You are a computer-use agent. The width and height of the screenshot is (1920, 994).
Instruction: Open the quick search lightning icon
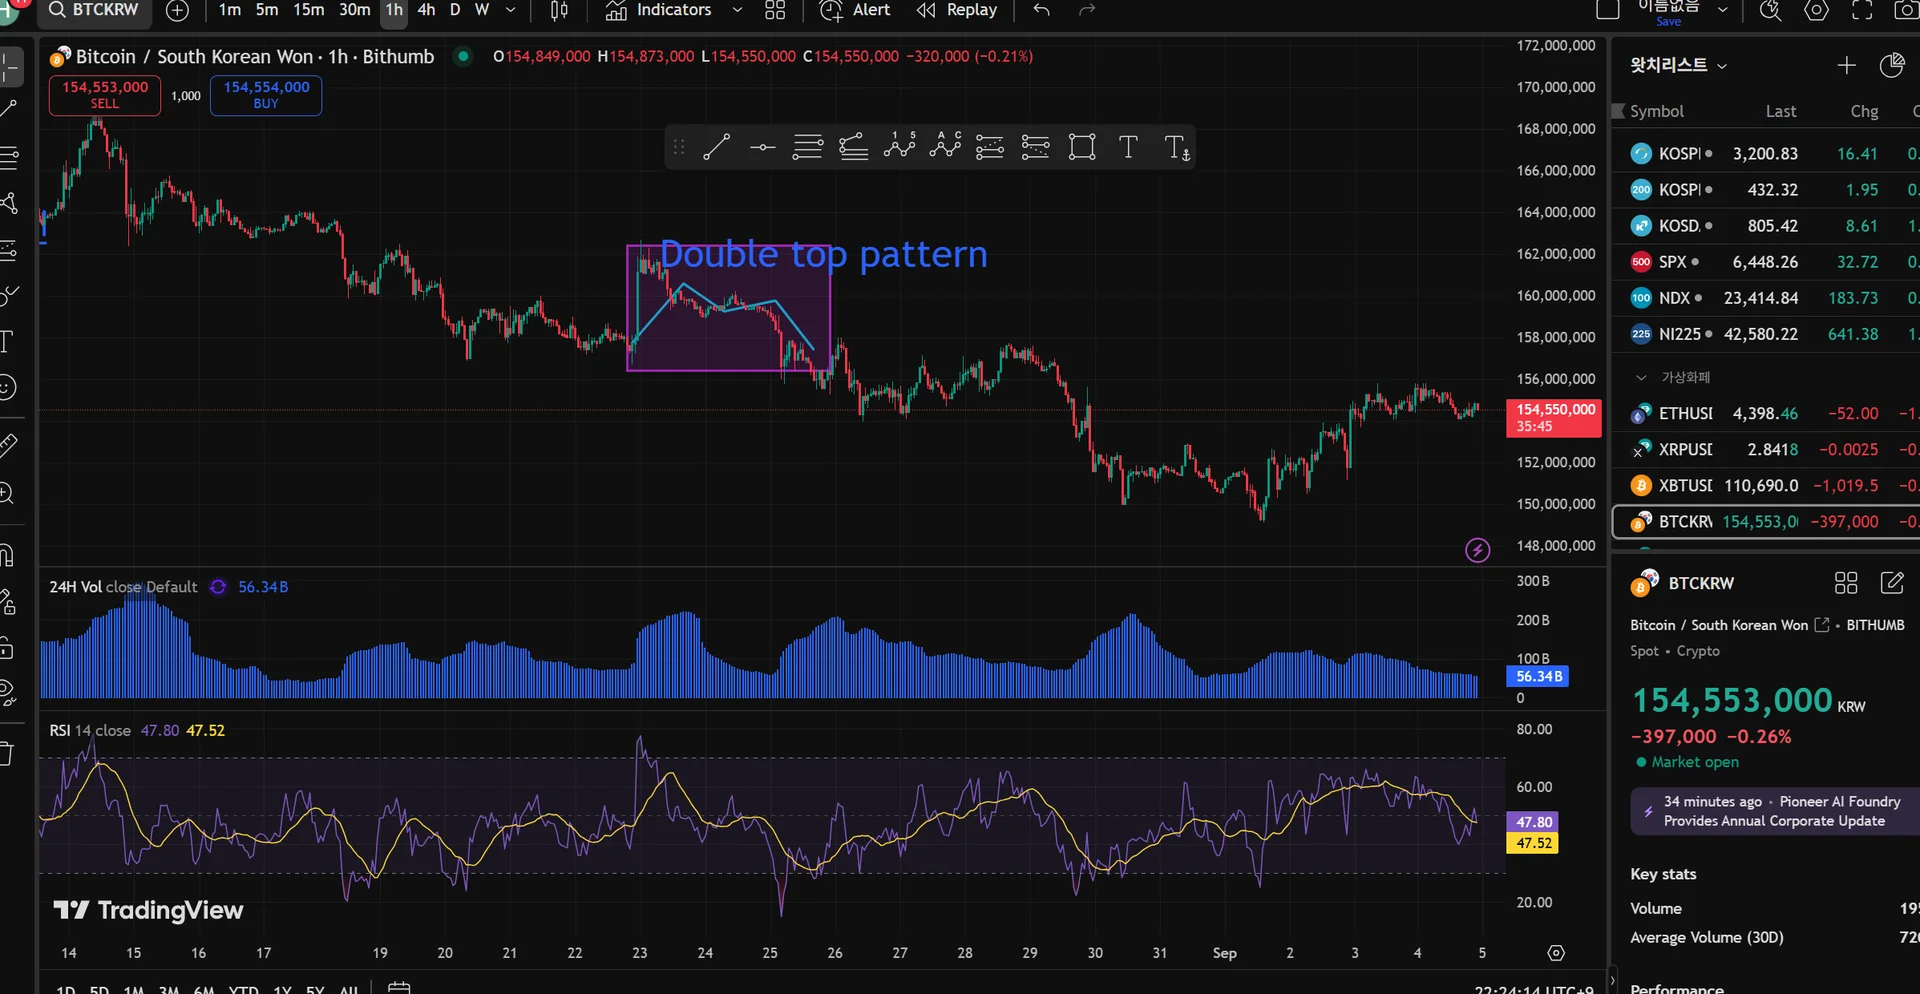click(1771, 10)
